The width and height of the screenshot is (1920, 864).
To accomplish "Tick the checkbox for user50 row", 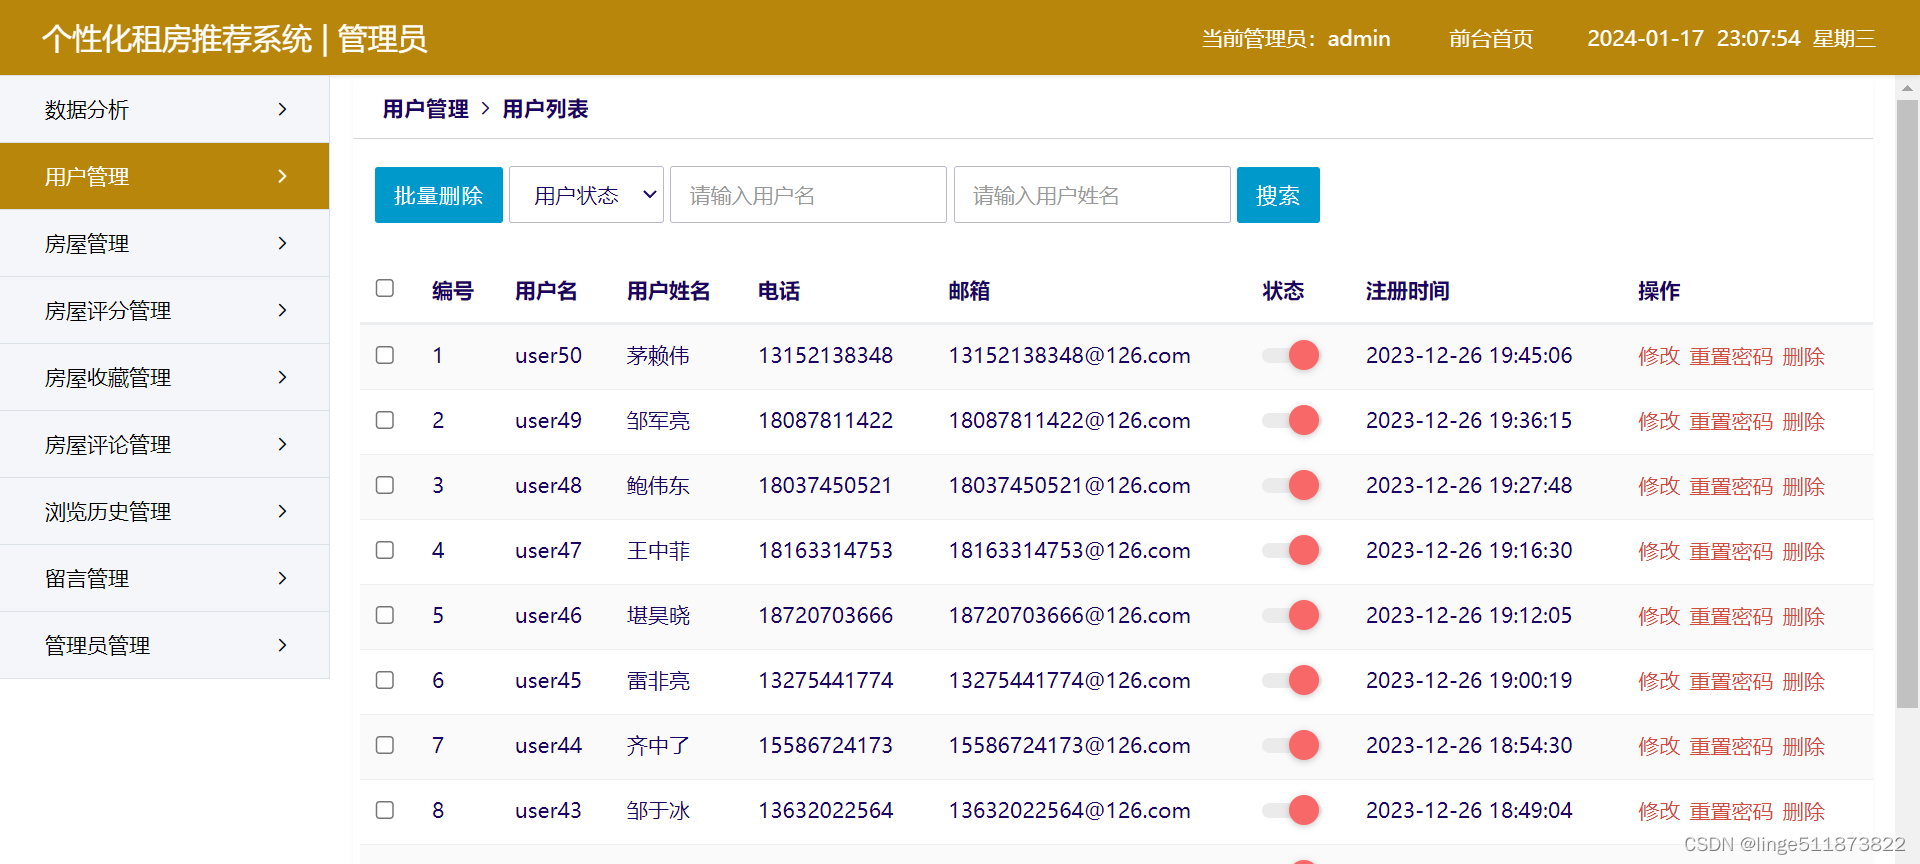I will pyautogui.click(x=385, y=355).
